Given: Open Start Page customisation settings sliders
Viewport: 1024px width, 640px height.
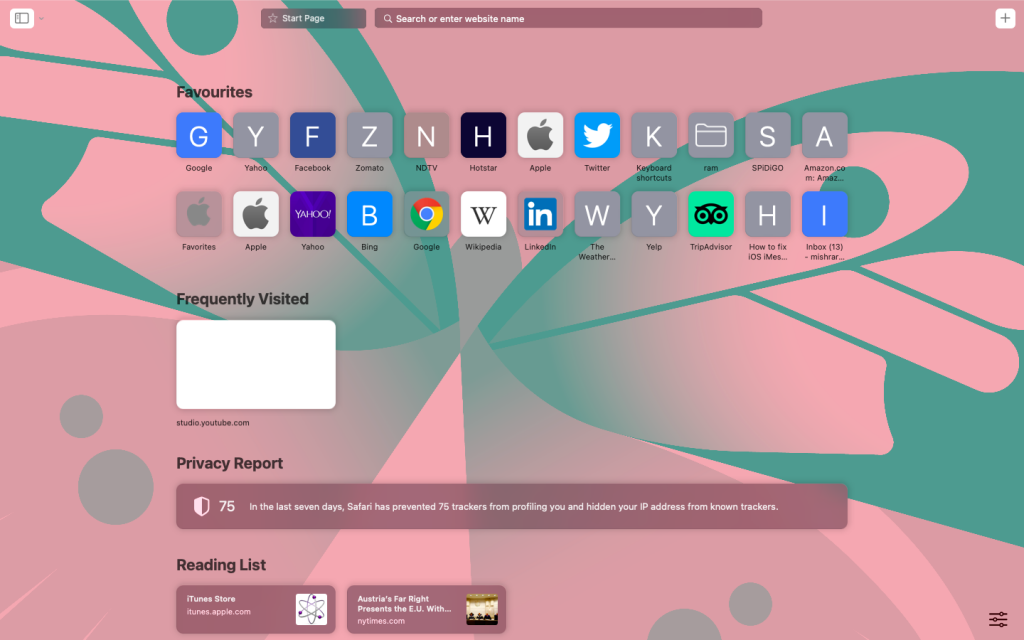Looking at the screenshot, I should coord(998,618).
